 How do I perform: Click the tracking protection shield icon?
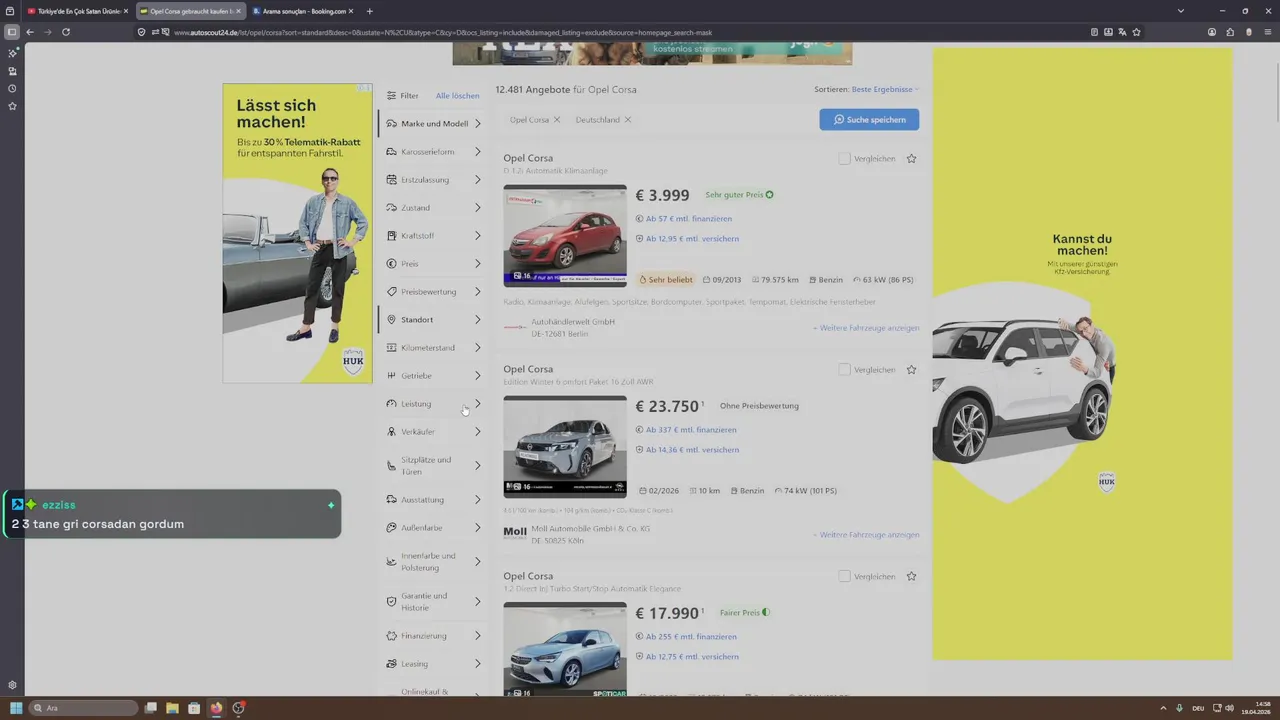coord(141,32)
